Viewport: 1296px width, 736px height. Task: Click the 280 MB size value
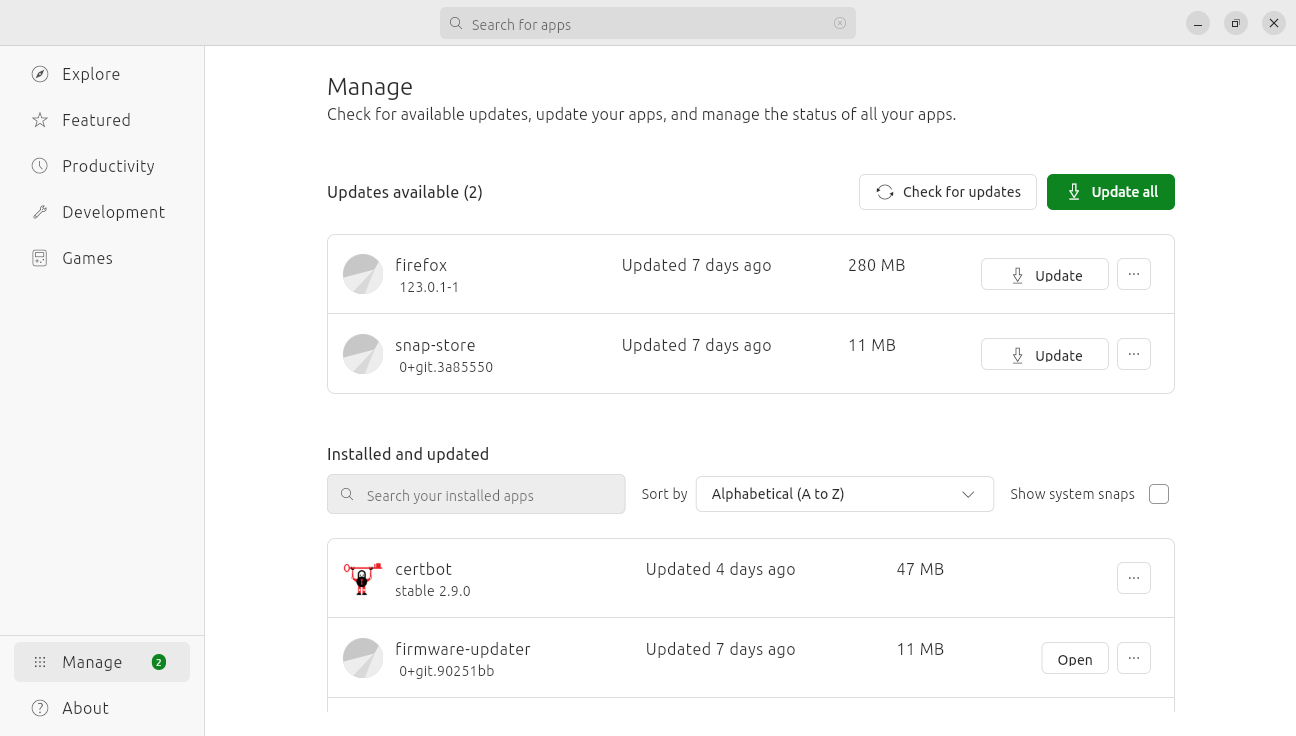point(876,265)
